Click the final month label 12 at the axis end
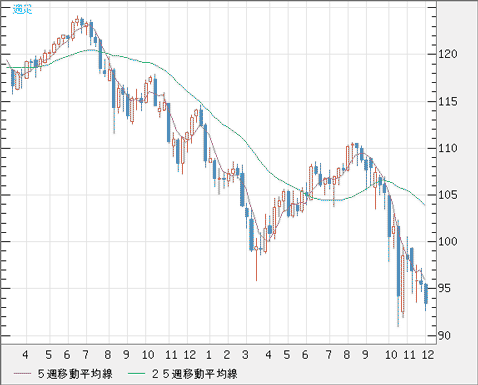 tap(428, 355)
